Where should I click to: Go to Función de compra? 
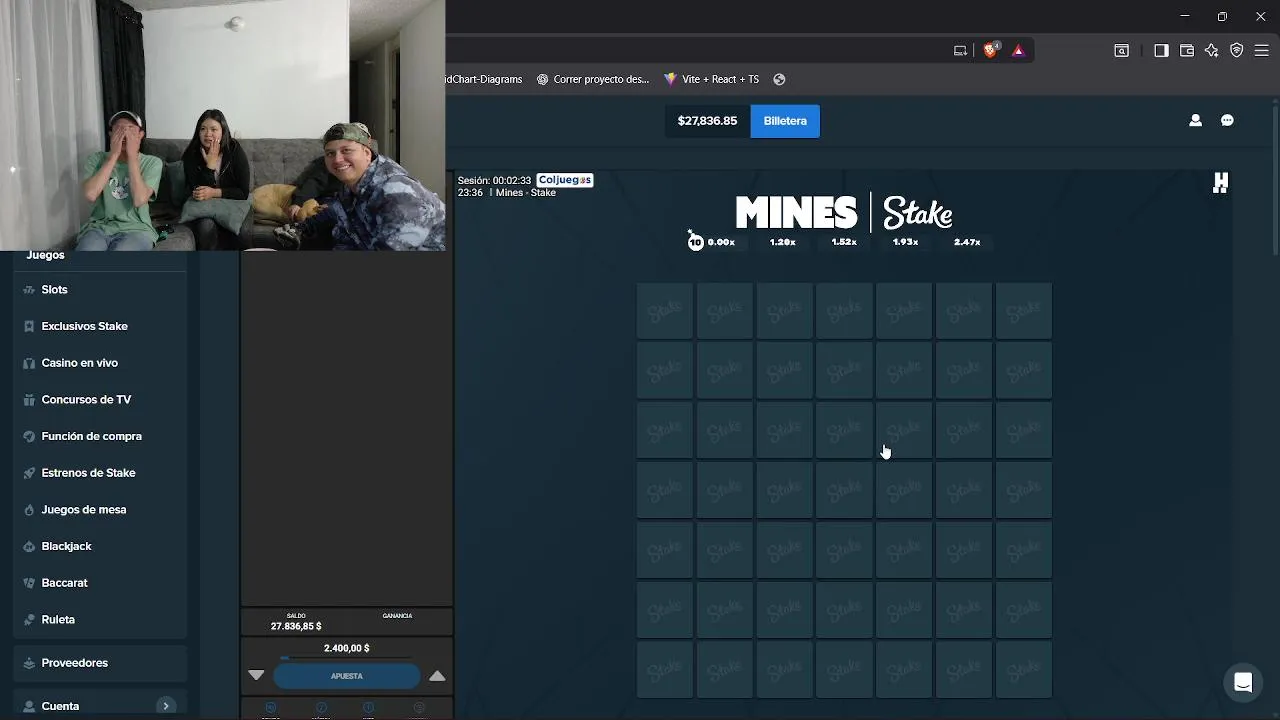coord(91,436)
